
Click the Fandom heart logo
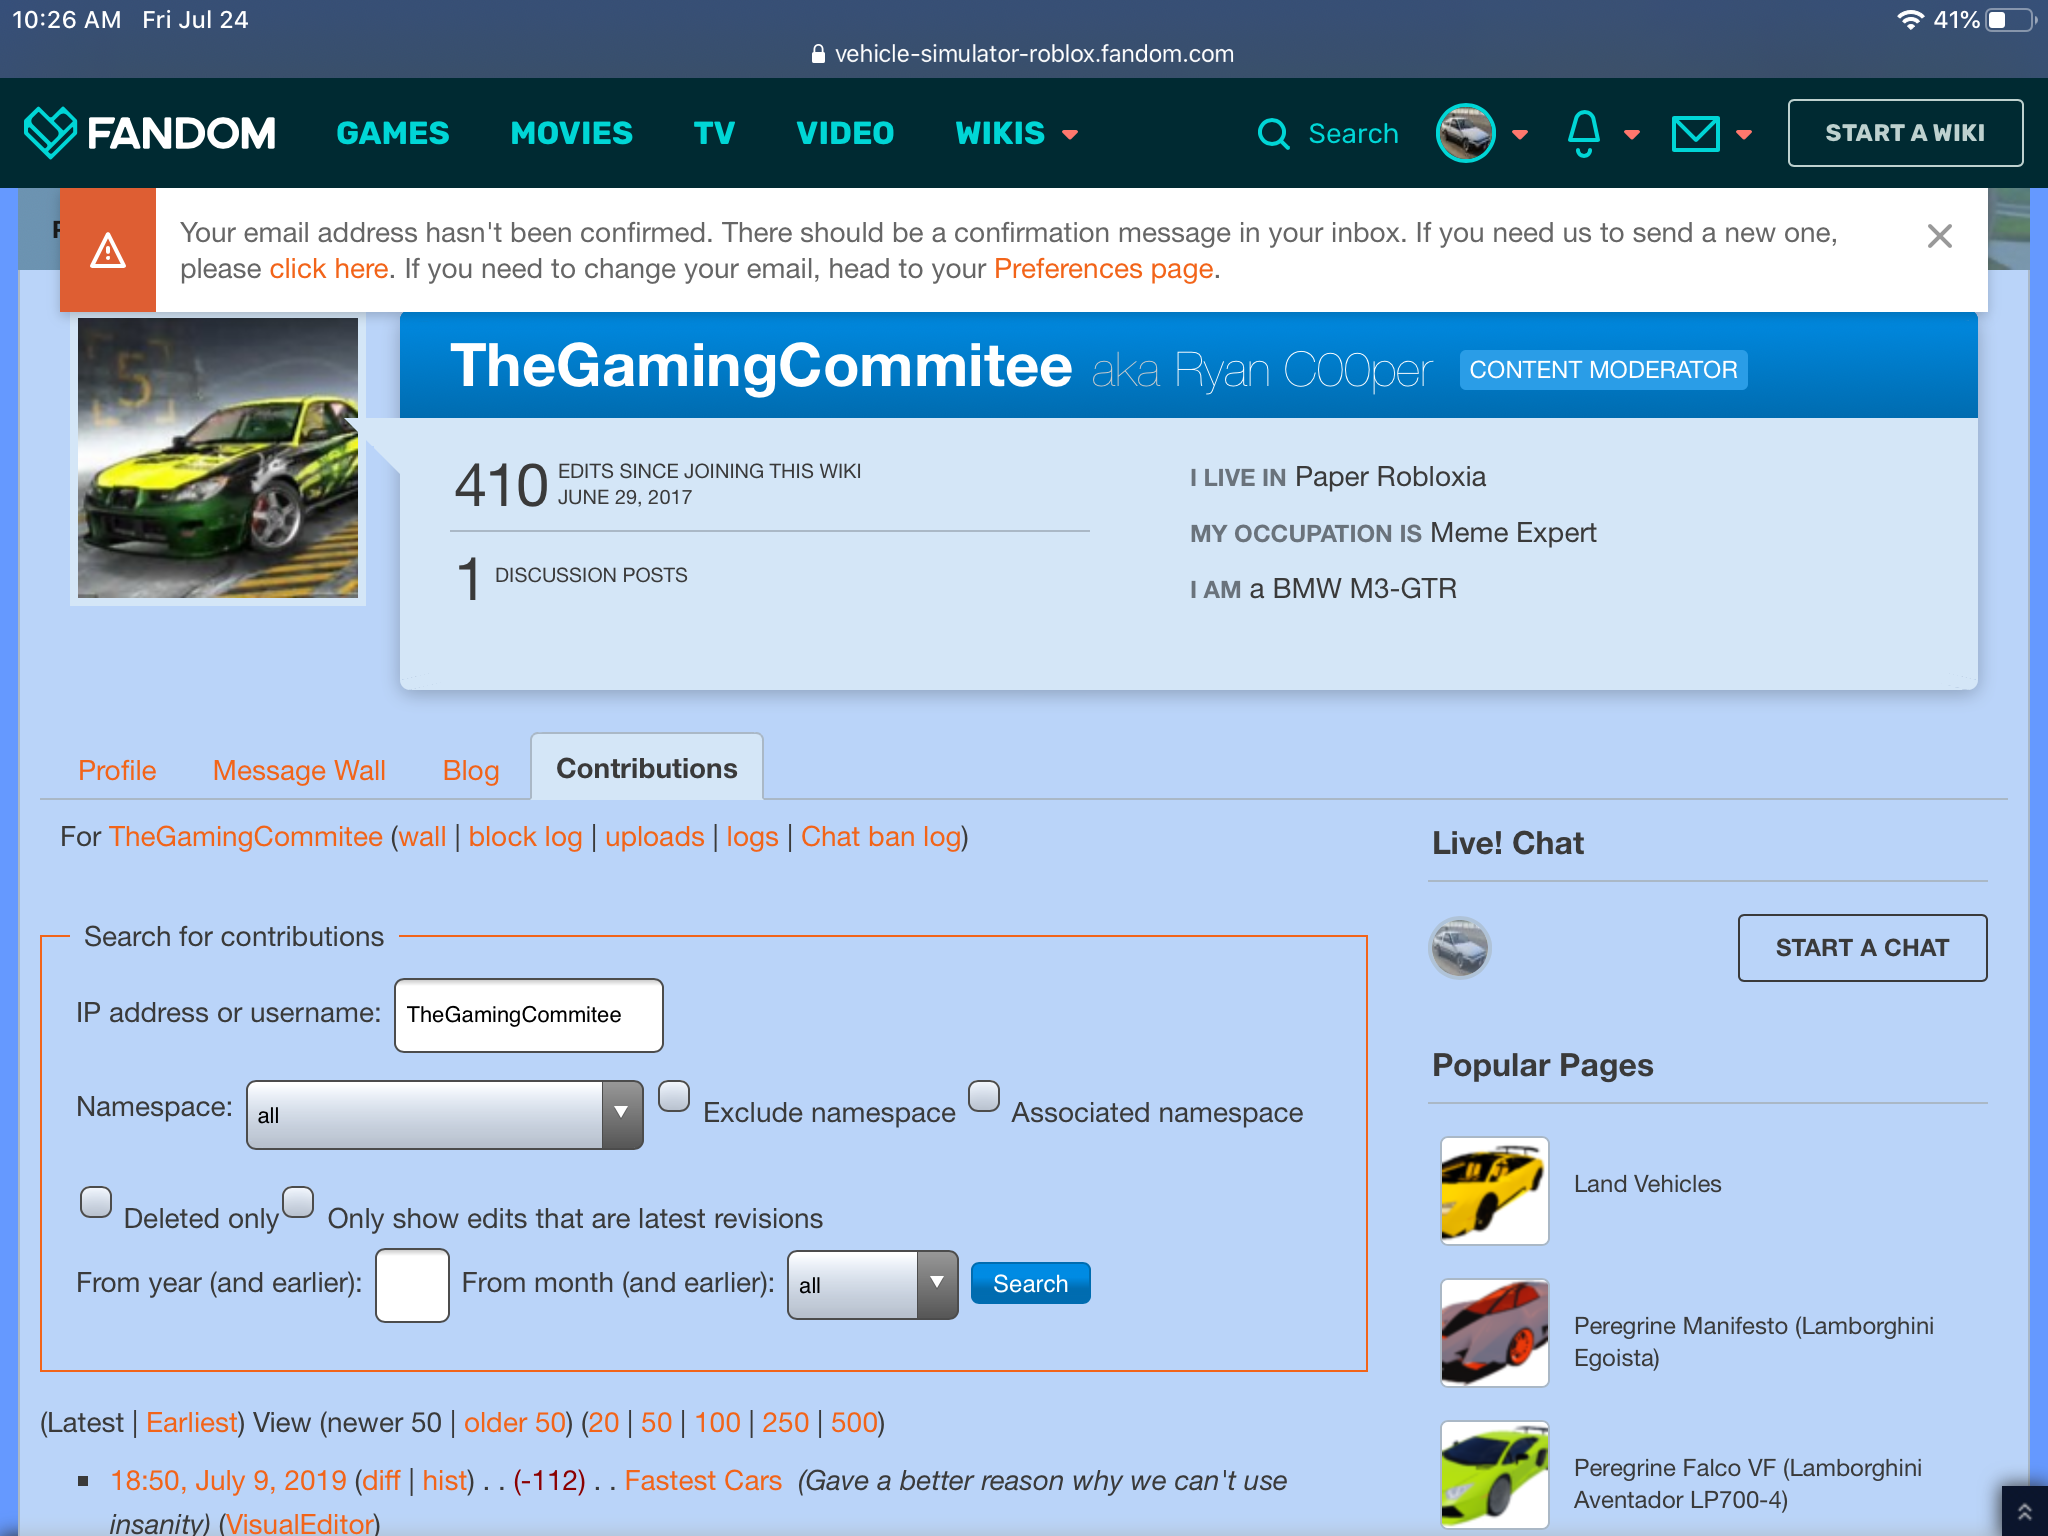coord(50,133)
